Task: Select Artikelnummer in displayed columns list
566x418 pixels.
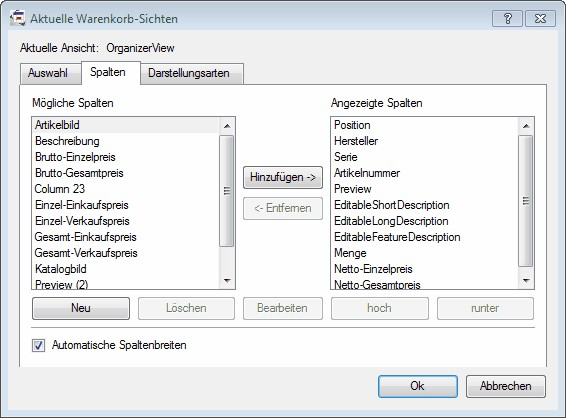Action: (x=424, y=173)
